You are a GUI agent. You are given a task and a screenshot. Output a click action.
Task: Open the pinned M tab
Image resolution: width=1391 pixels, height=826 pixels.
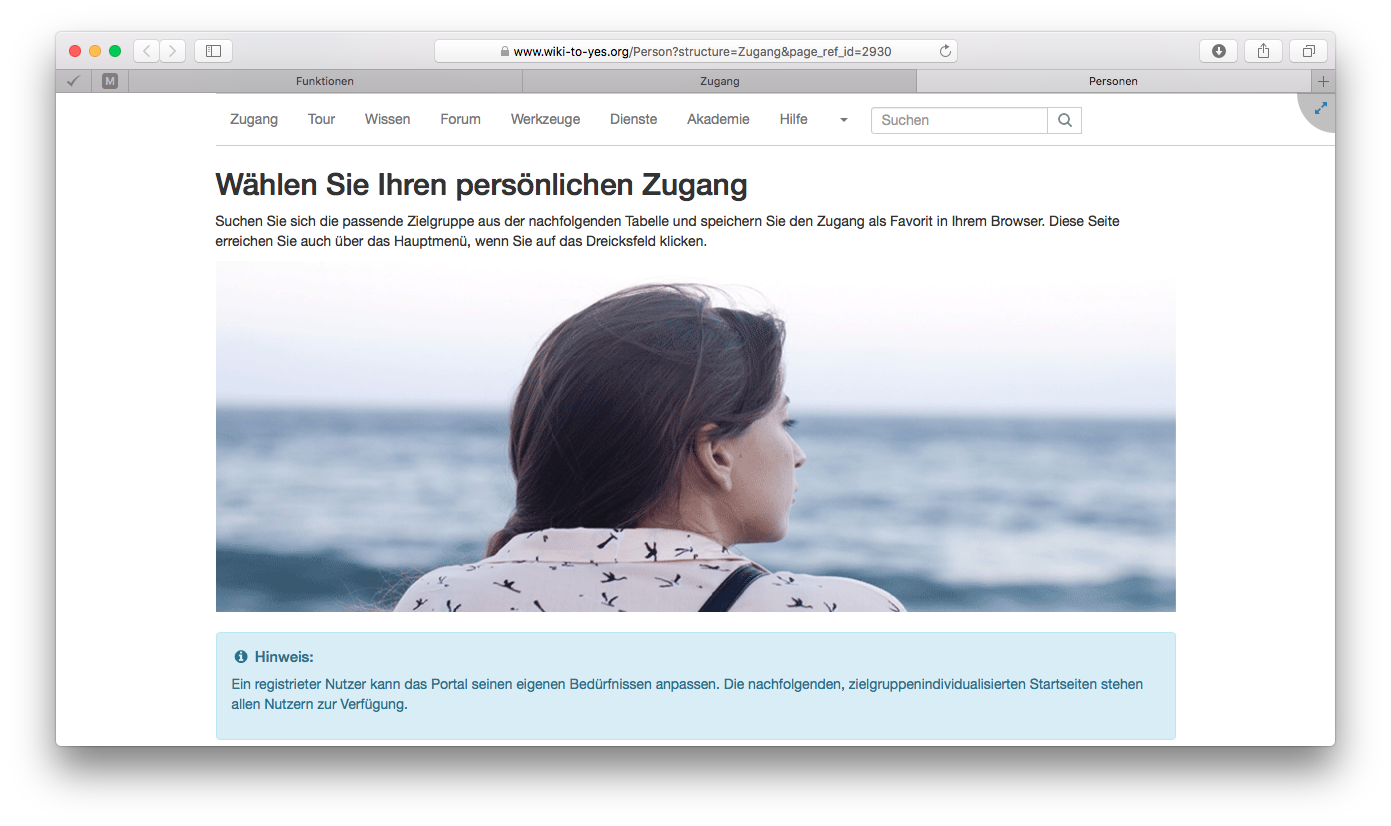tap(110, 81)
